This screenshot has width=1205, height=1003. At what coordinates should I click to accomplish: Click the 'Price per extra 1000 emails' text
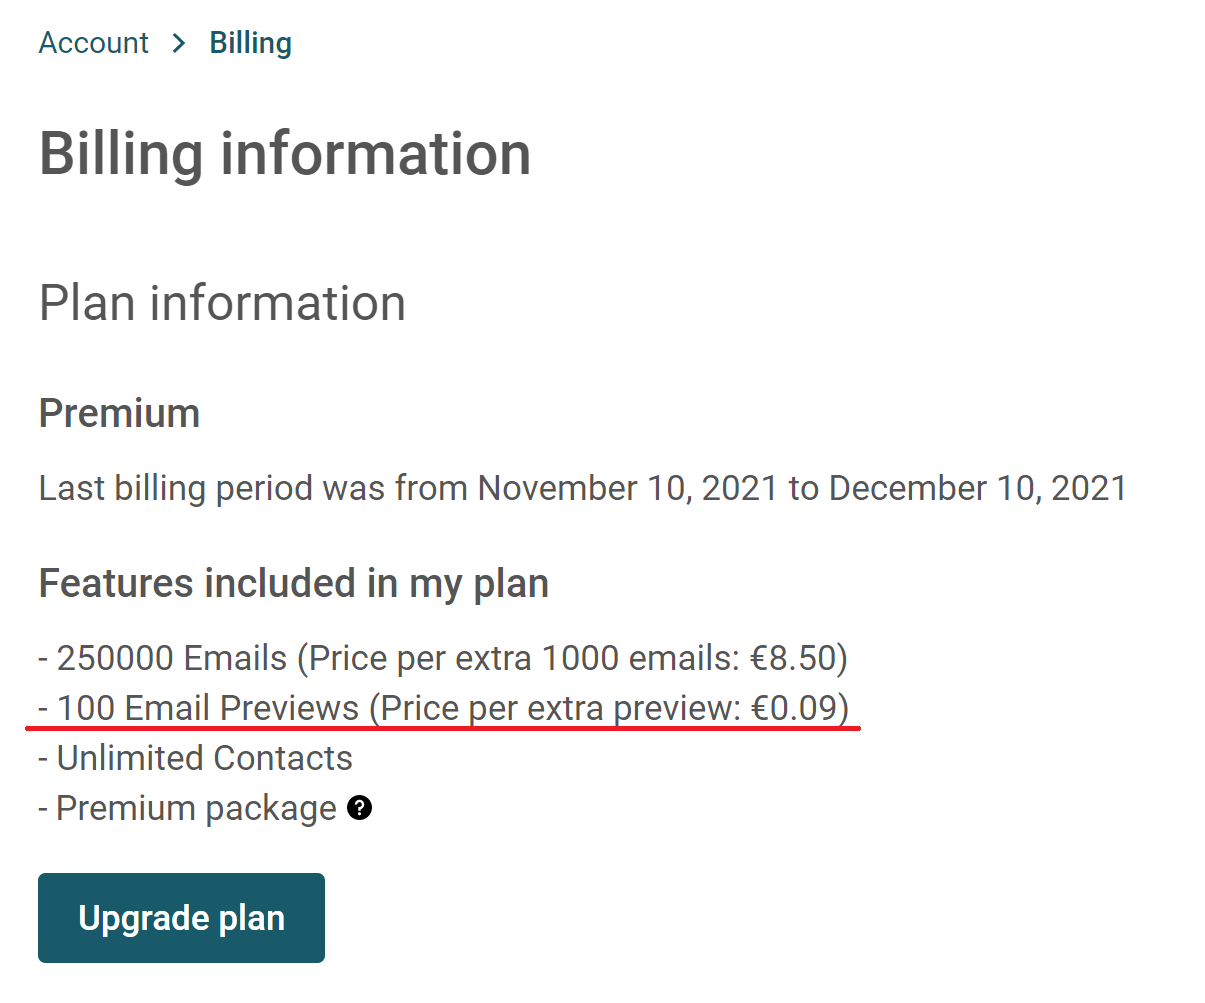pyautogui.click(x=524, y=658)
